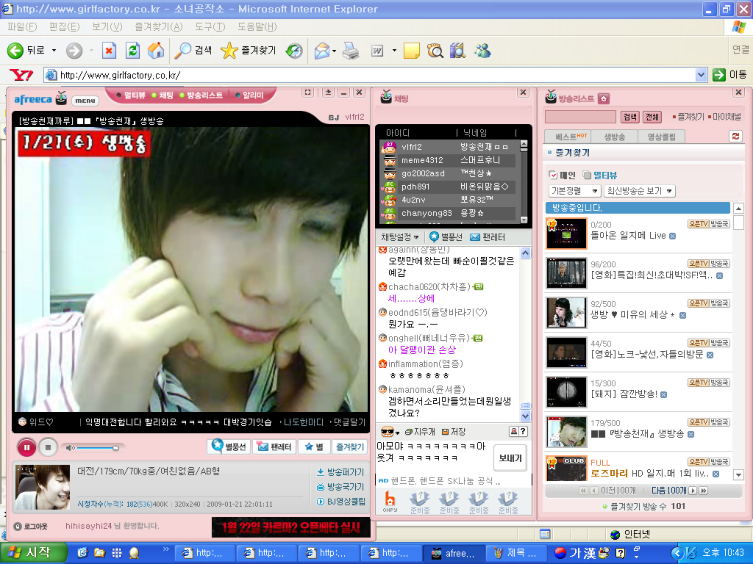Stop the stream with the stop button
This screenshot has width=753, height=564.
click(50, 446)
